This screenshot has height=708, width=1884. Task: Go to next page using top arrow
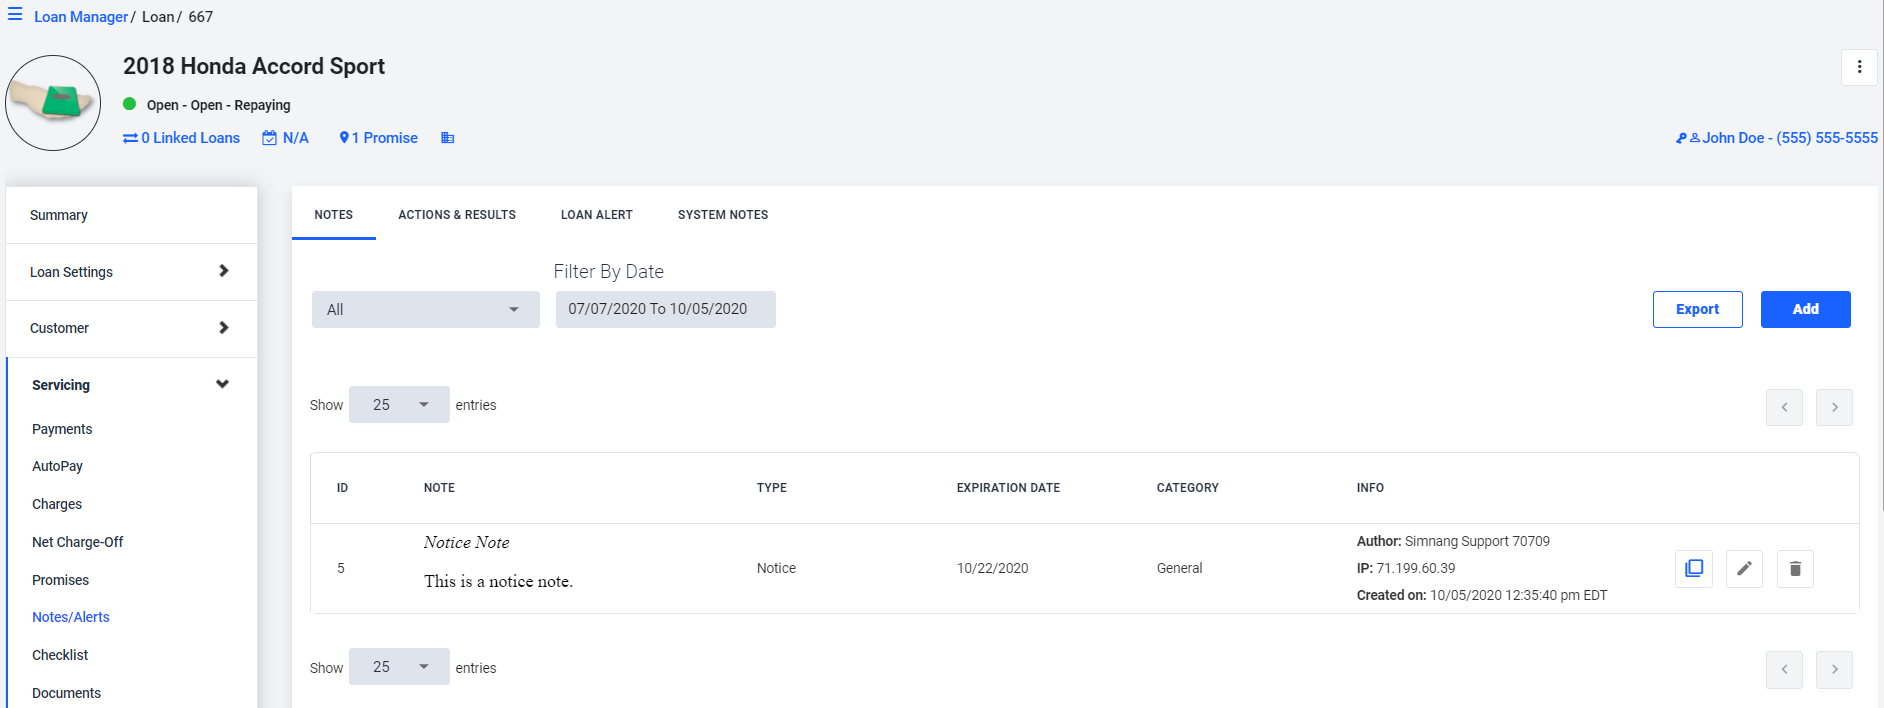pyautogui.click(x=1834, y=407)
